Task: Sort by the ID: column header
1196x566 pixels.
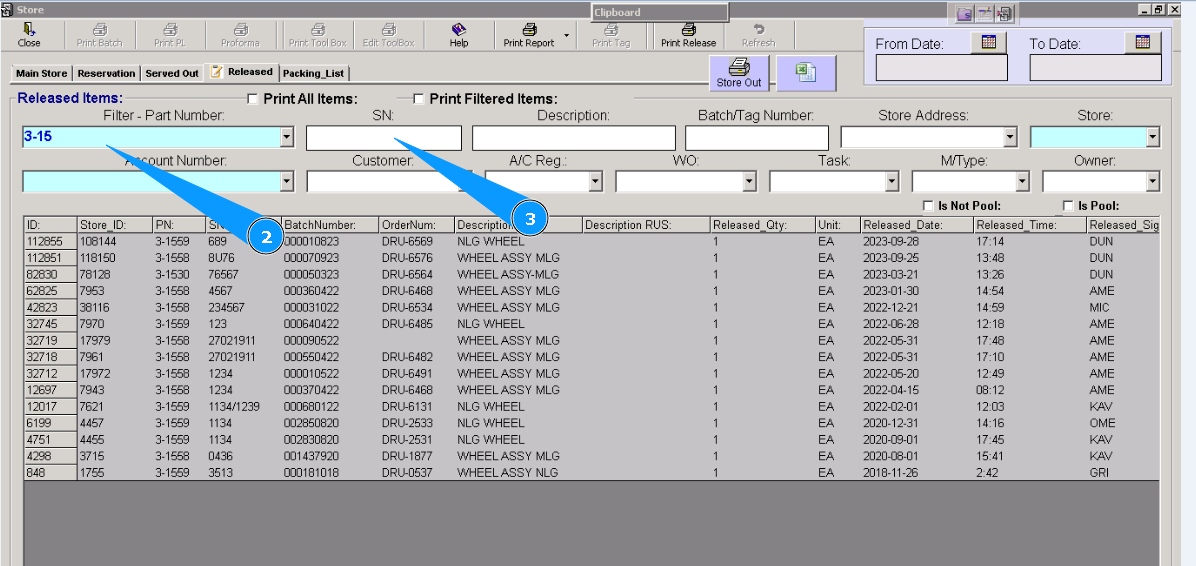Action: click(x=50, y=225)
